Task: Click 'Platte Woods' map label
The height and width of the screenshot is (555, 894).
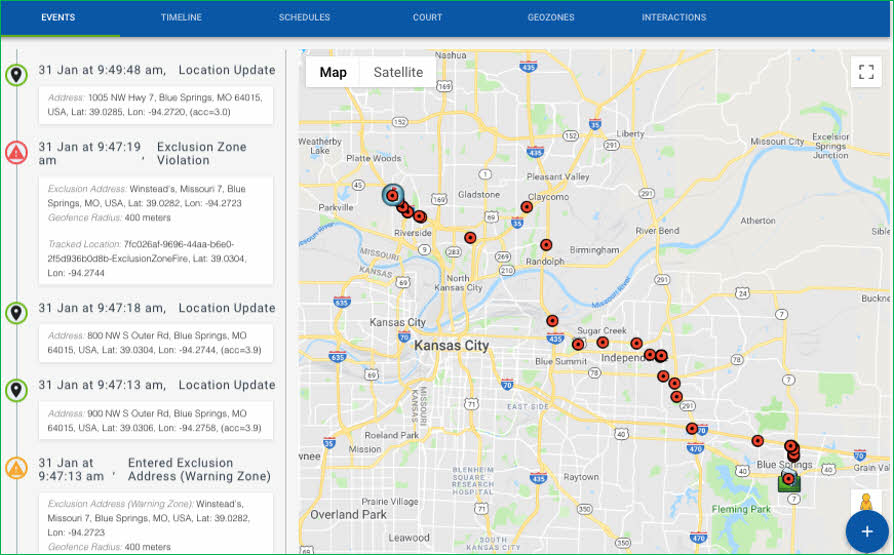Action: pos(373,158)
